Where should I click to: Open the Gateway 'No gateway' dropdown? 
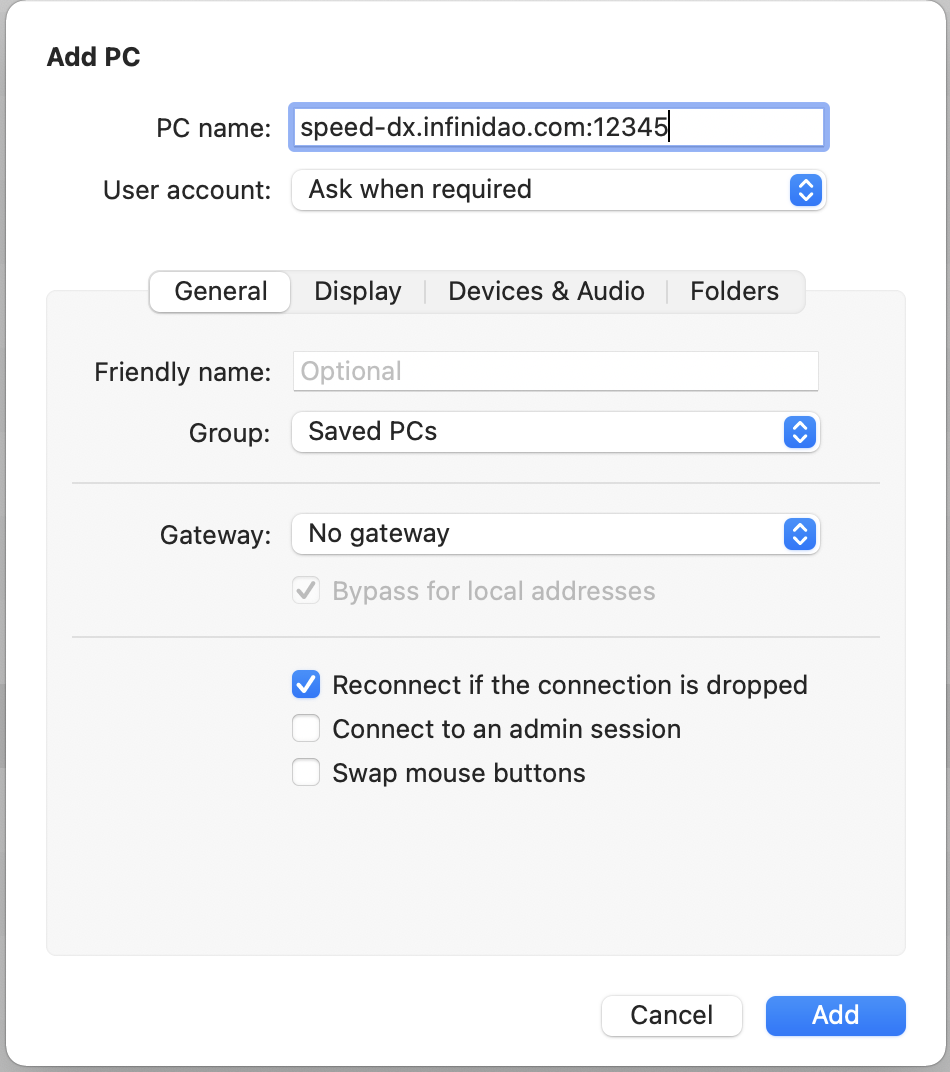540,534
